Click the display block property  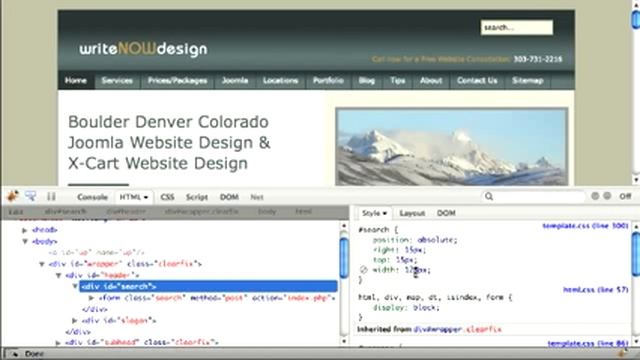406,307
